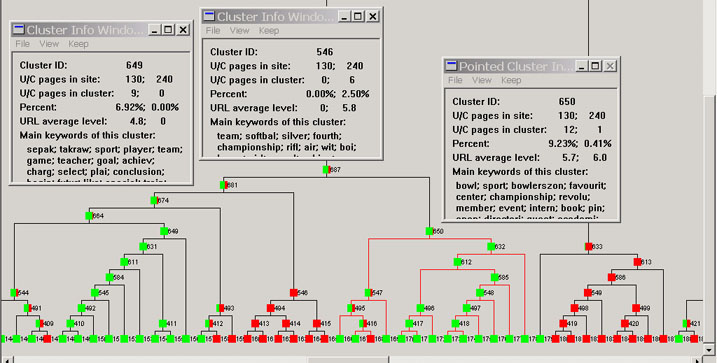717x363 pixels.
Task: Select cluster node 493
Action: click(220, 308)
